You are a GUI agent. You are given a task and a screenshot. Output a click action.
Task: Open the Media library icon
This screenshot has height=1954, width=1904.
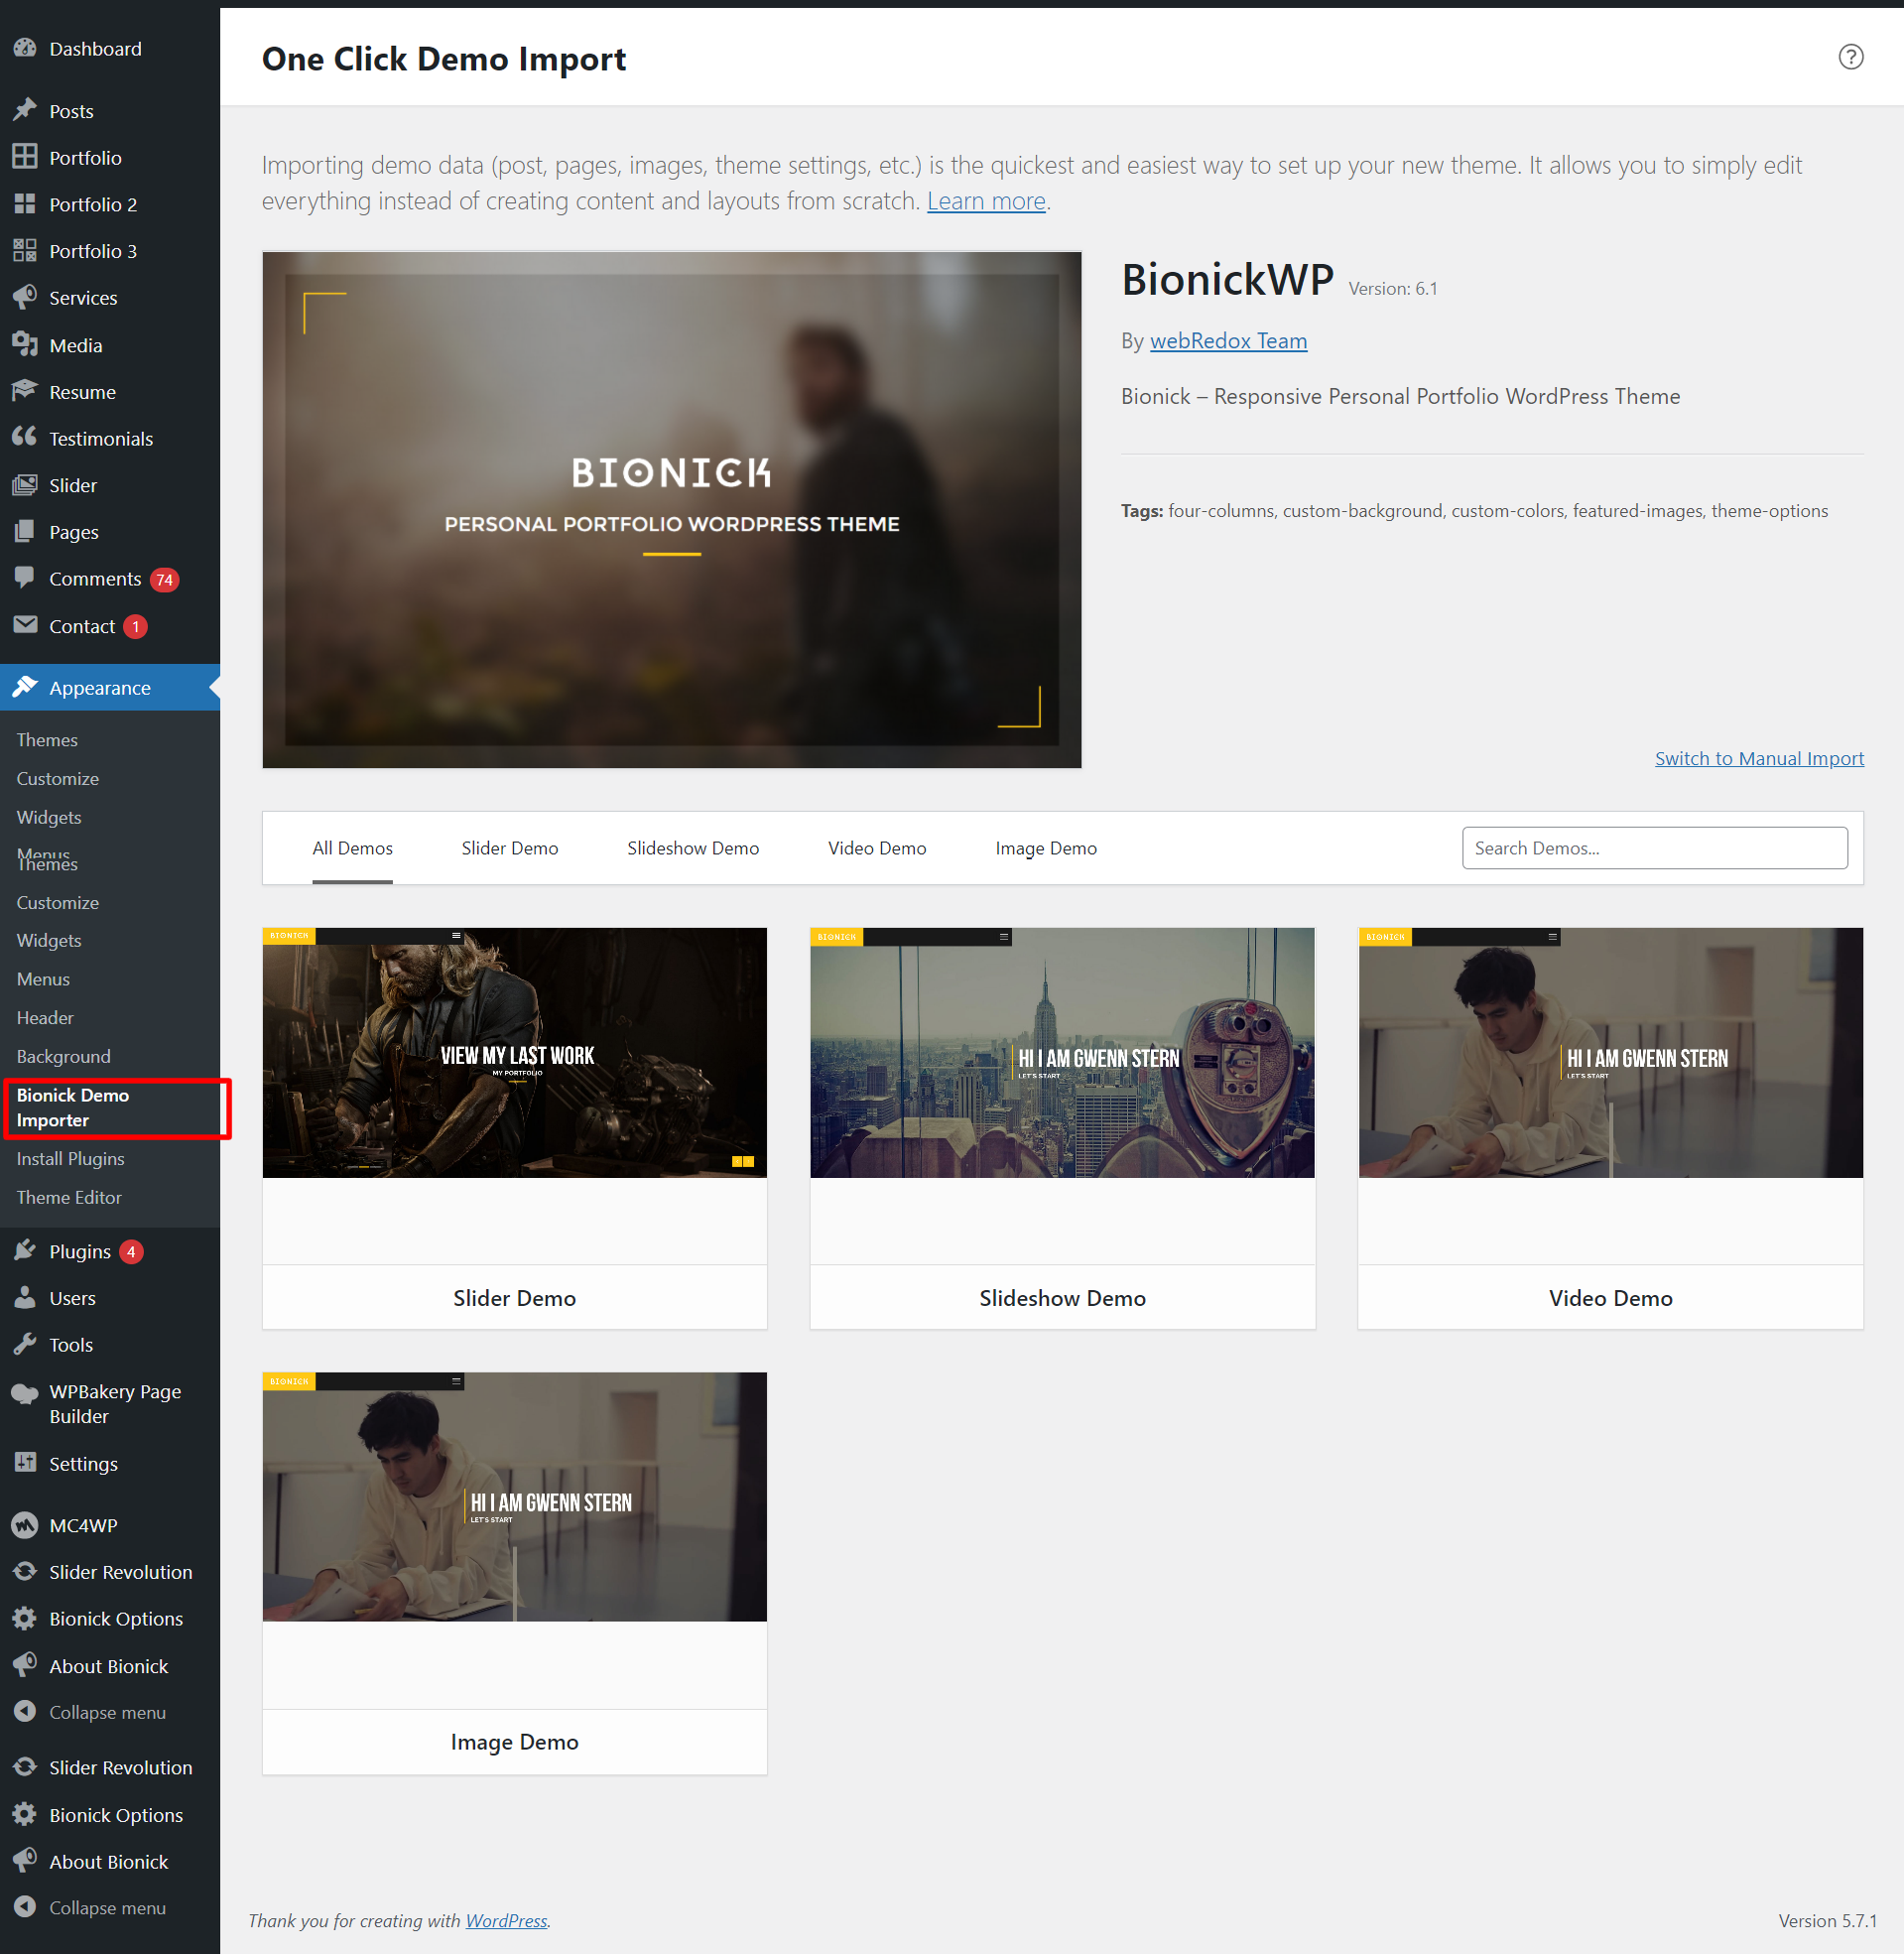click(25, 344)
